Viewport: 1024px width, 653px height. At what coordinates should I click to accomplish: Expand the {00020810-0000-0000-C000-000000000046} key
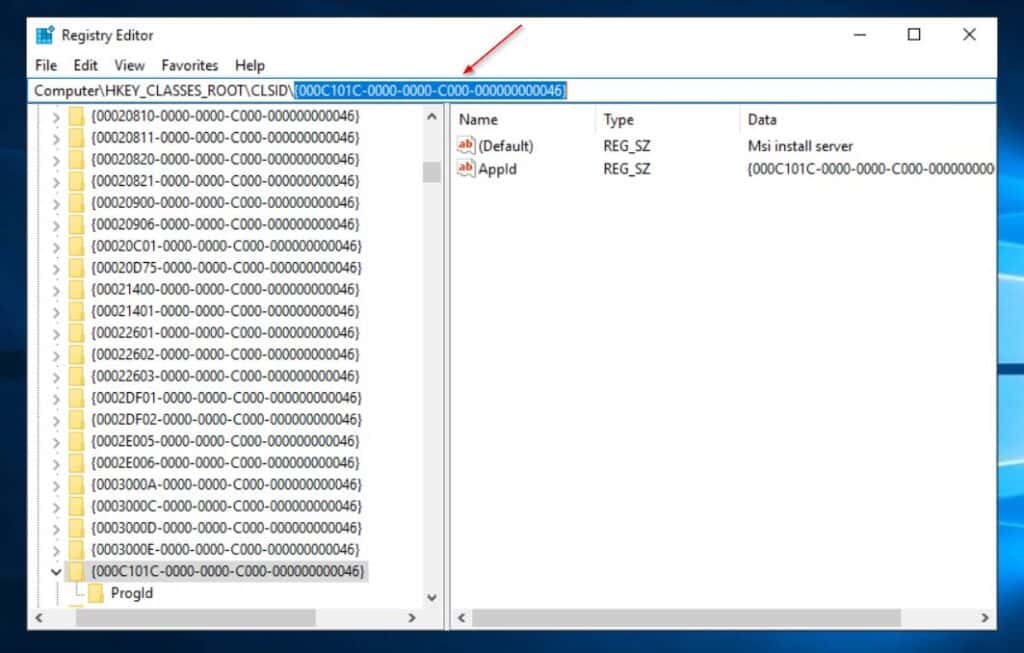56,117
